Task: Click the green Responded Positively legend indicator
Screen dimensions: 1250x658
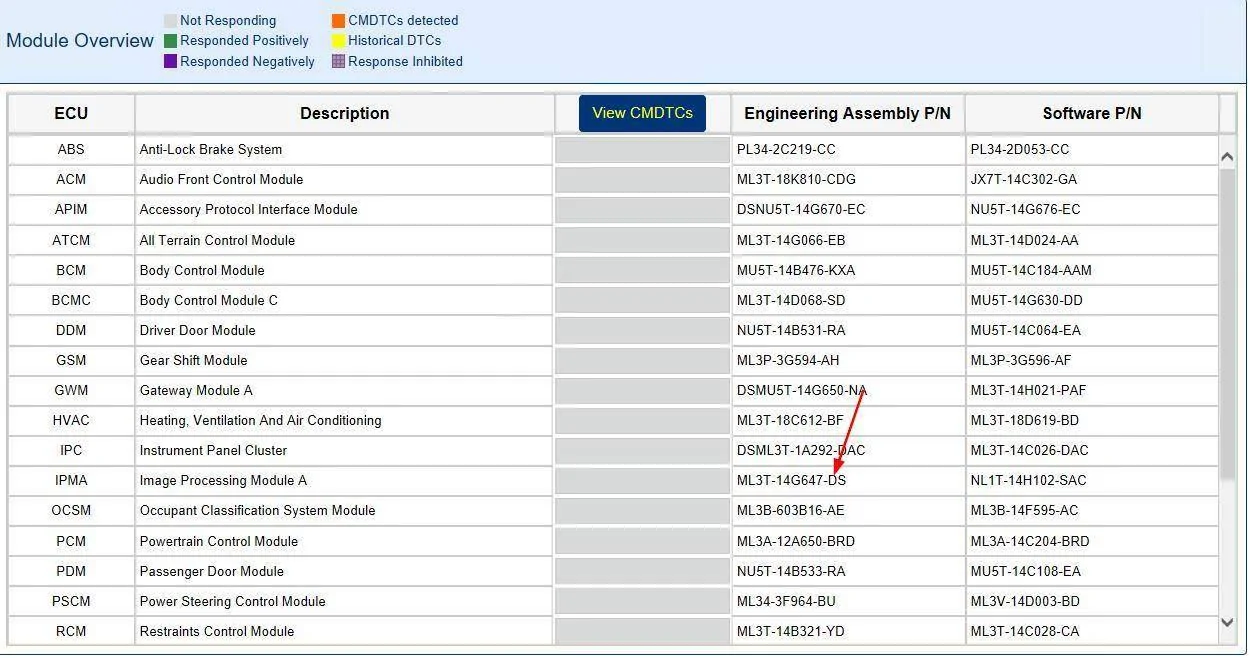Action: click(x=170, y=40)
